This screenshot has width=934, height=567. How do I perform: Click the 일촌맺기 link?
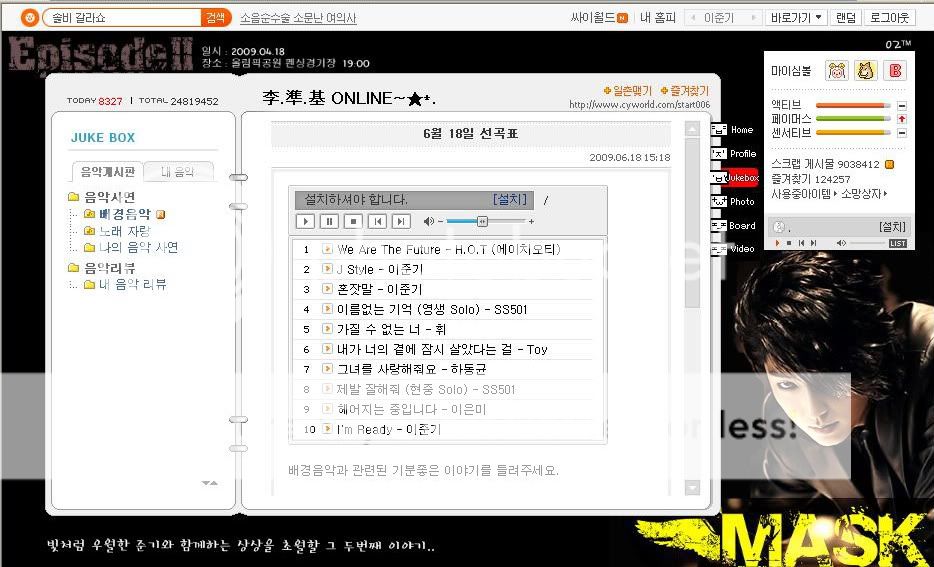(x=626, y=91)
